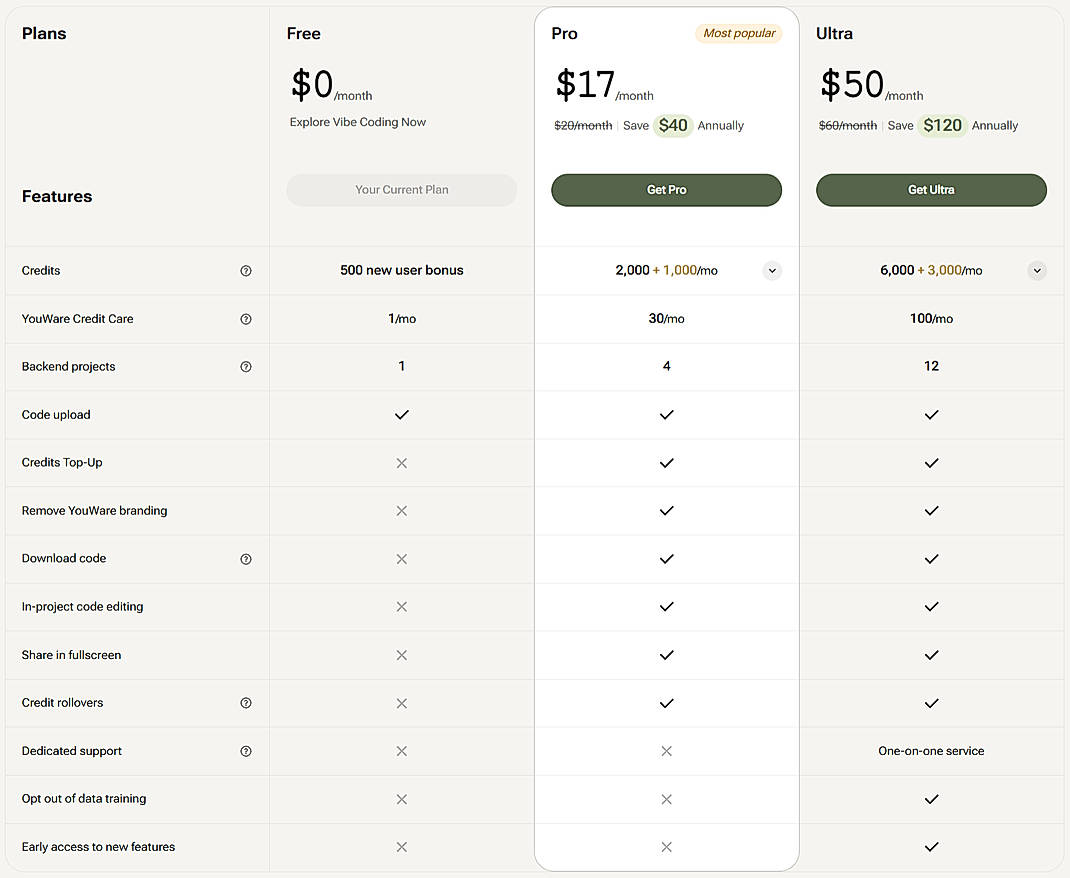Click Pro plan In-project code editing checkmark
The width and height of the screenshot is (1070, 878).
667,607
